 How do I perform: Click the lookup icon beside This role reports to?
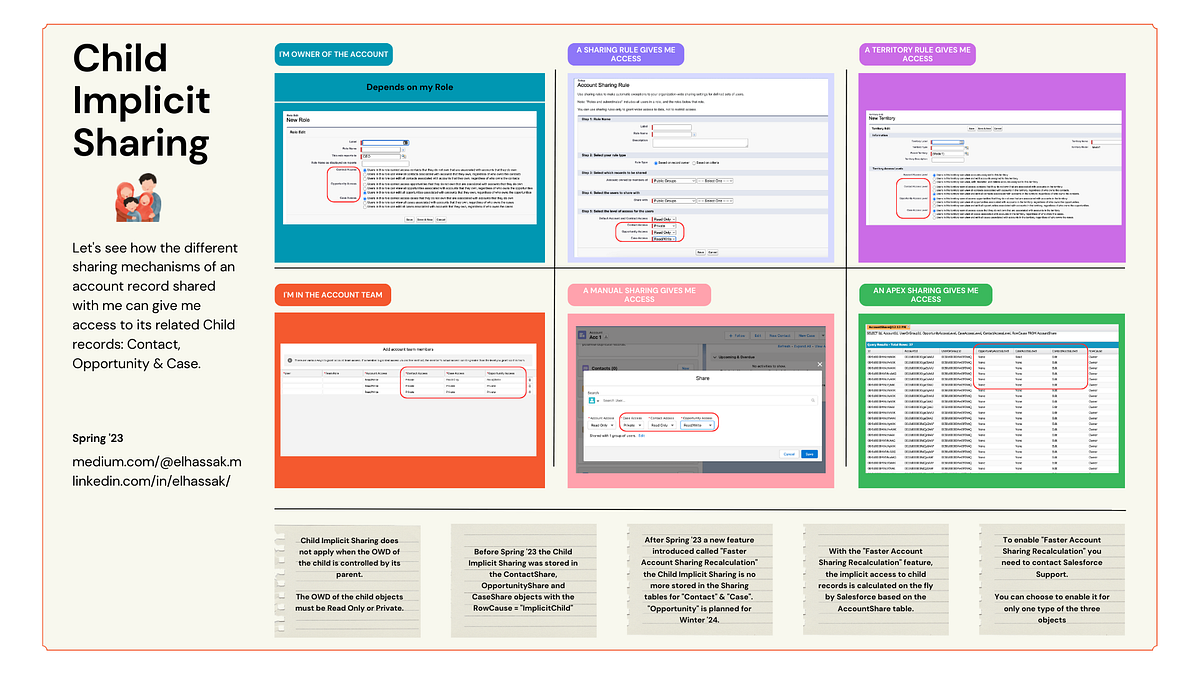click(x=404, y=156)
